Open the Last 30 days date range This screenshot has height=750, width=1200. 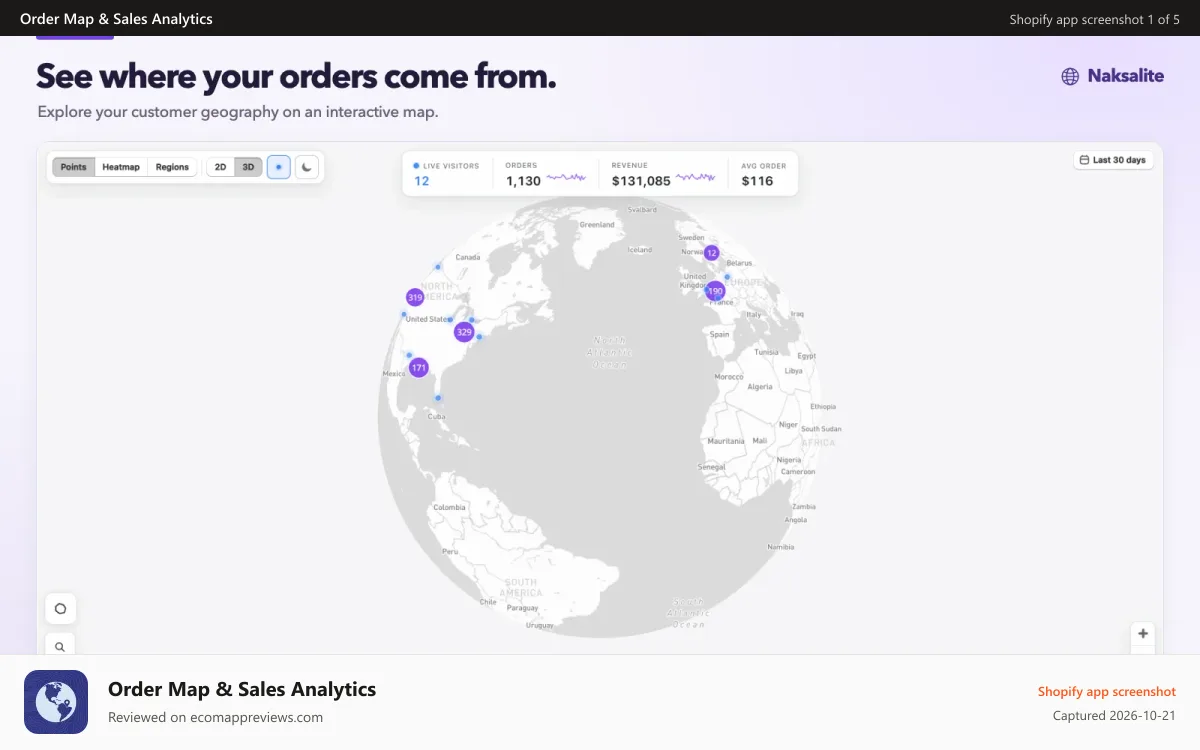tap(1113, 160)
